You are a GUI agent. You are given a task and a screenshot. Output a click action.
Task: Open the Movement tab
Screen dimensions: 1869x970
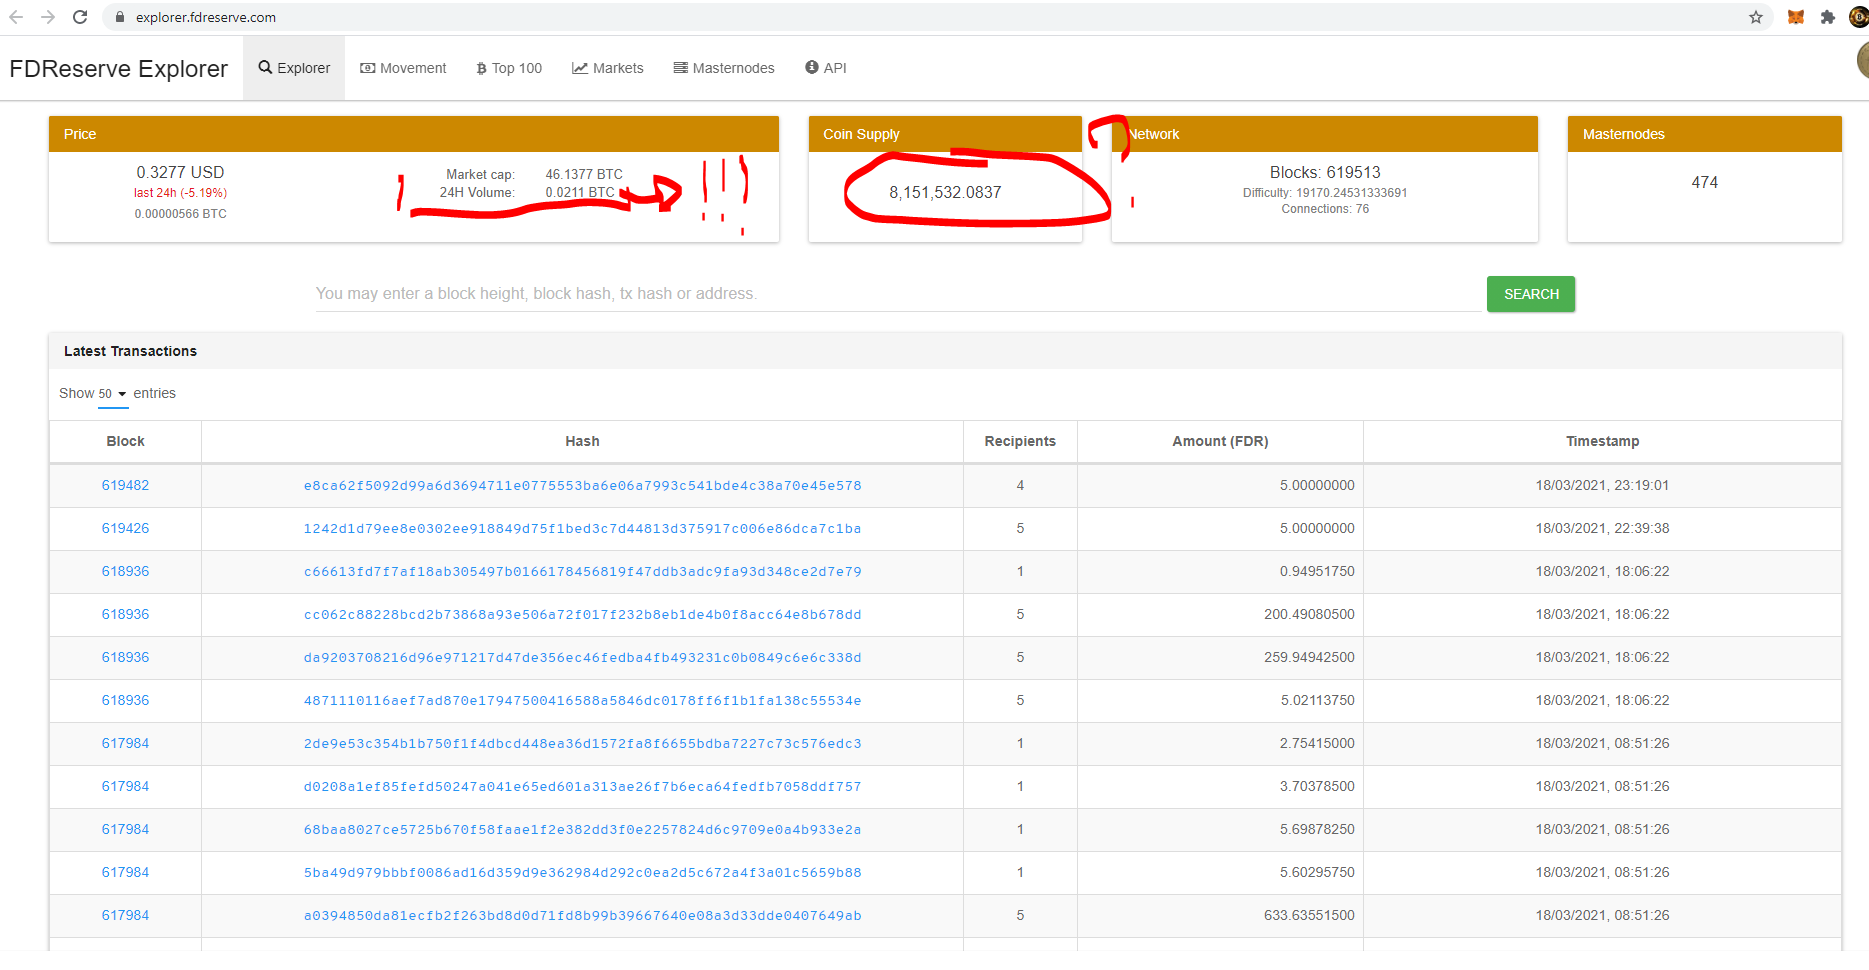pos(403,68)
